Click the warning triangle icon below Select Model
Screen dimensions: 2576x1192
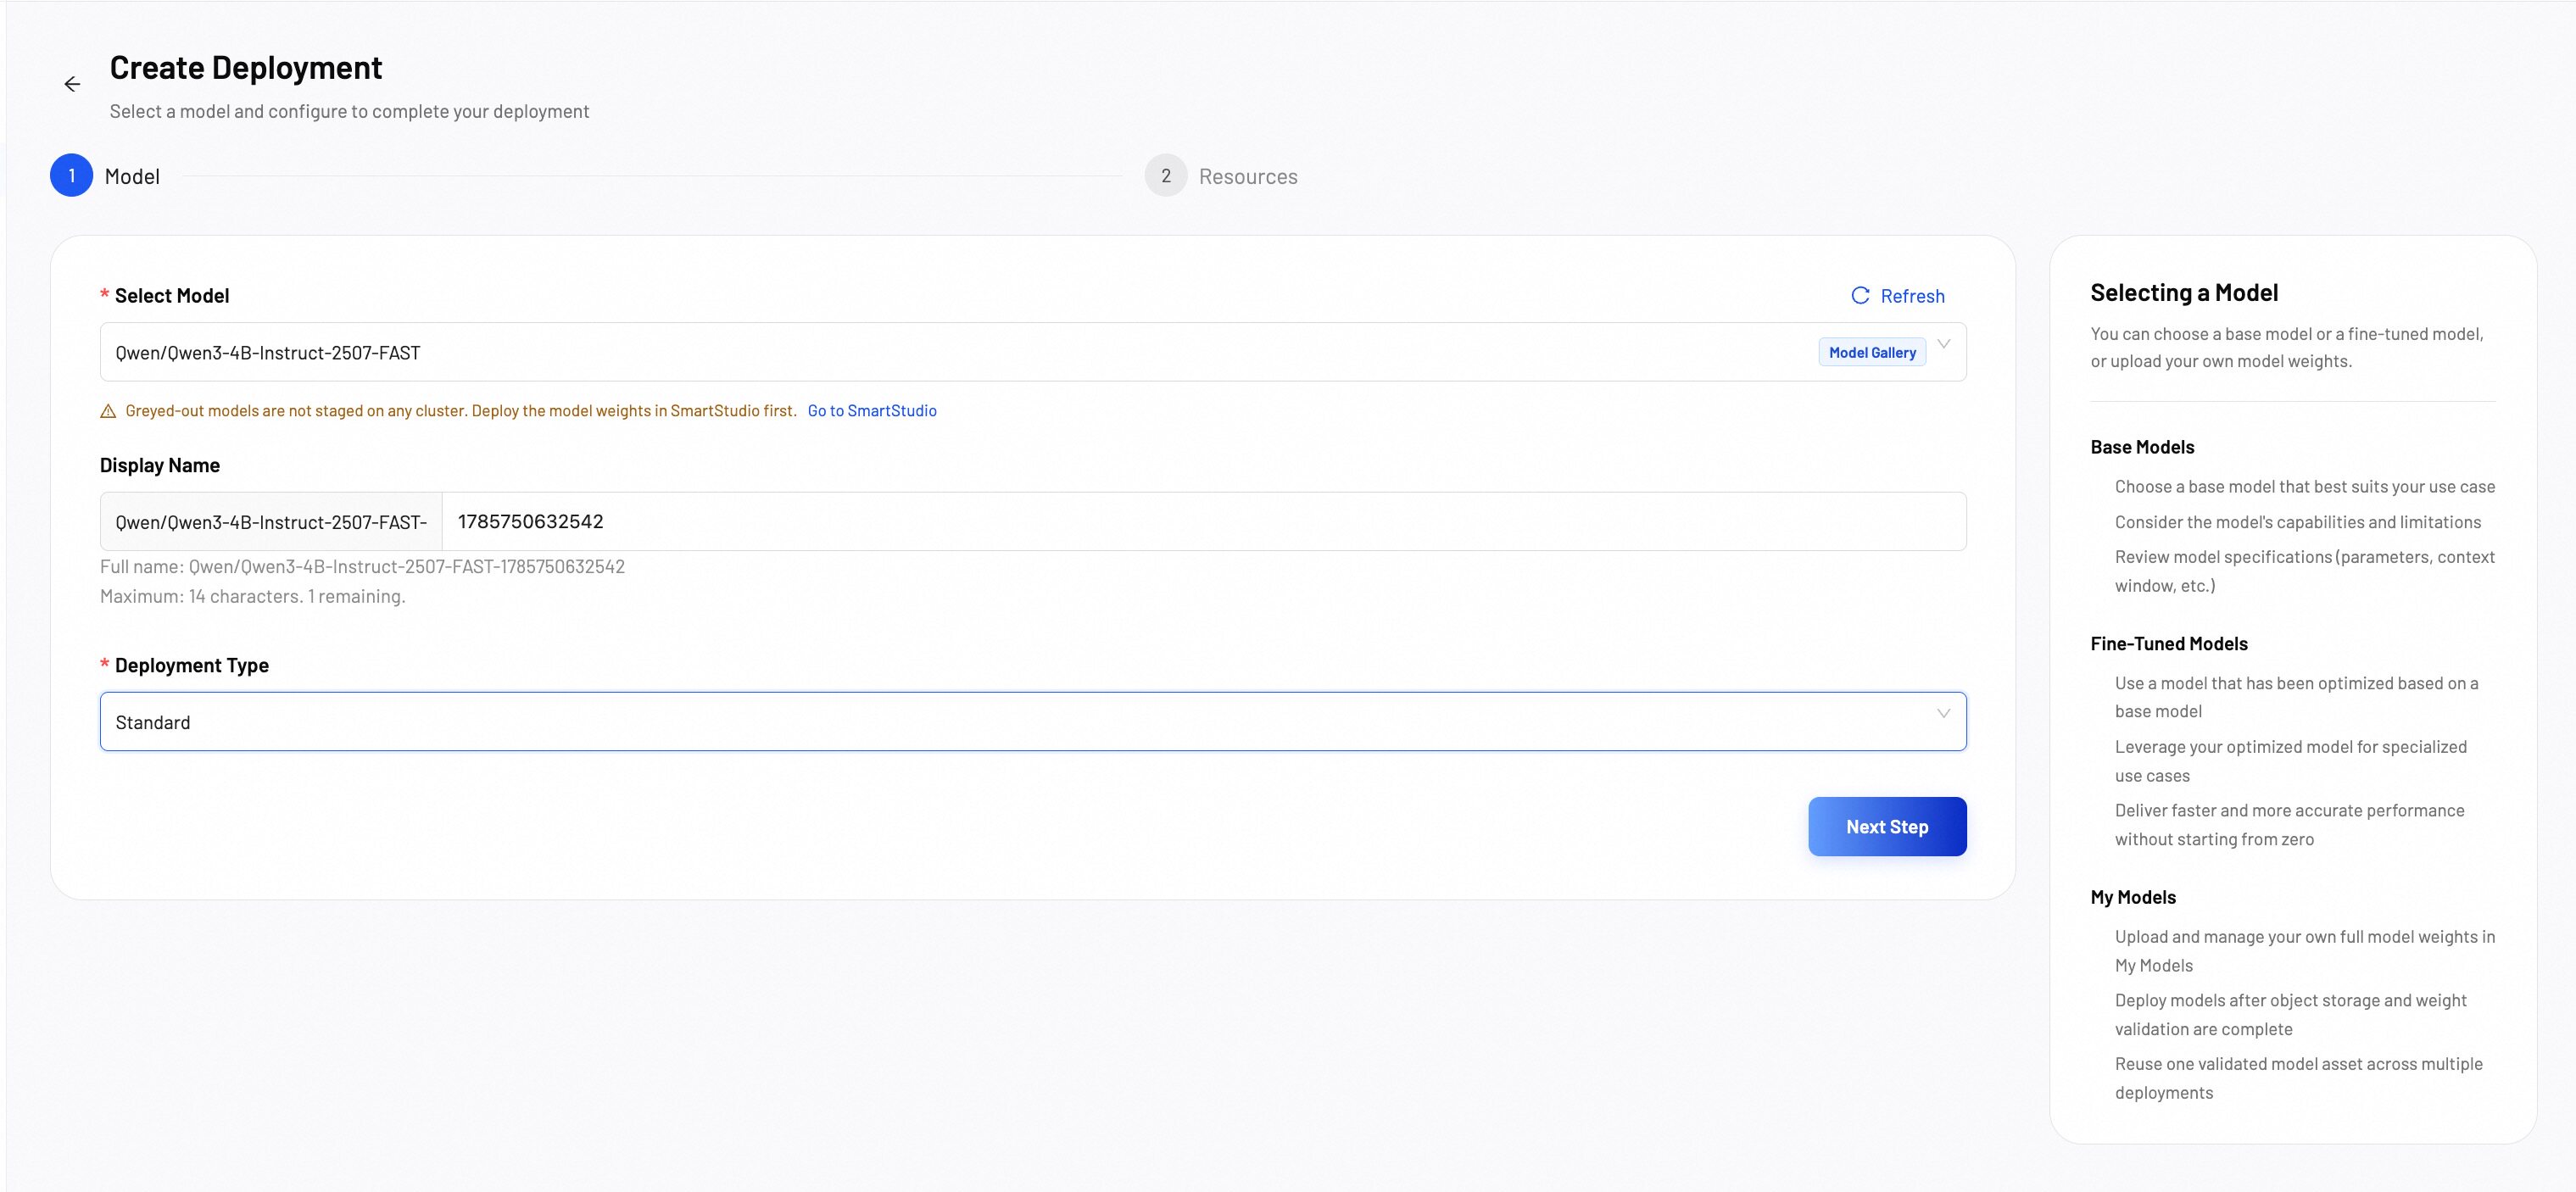pos(108,411)
